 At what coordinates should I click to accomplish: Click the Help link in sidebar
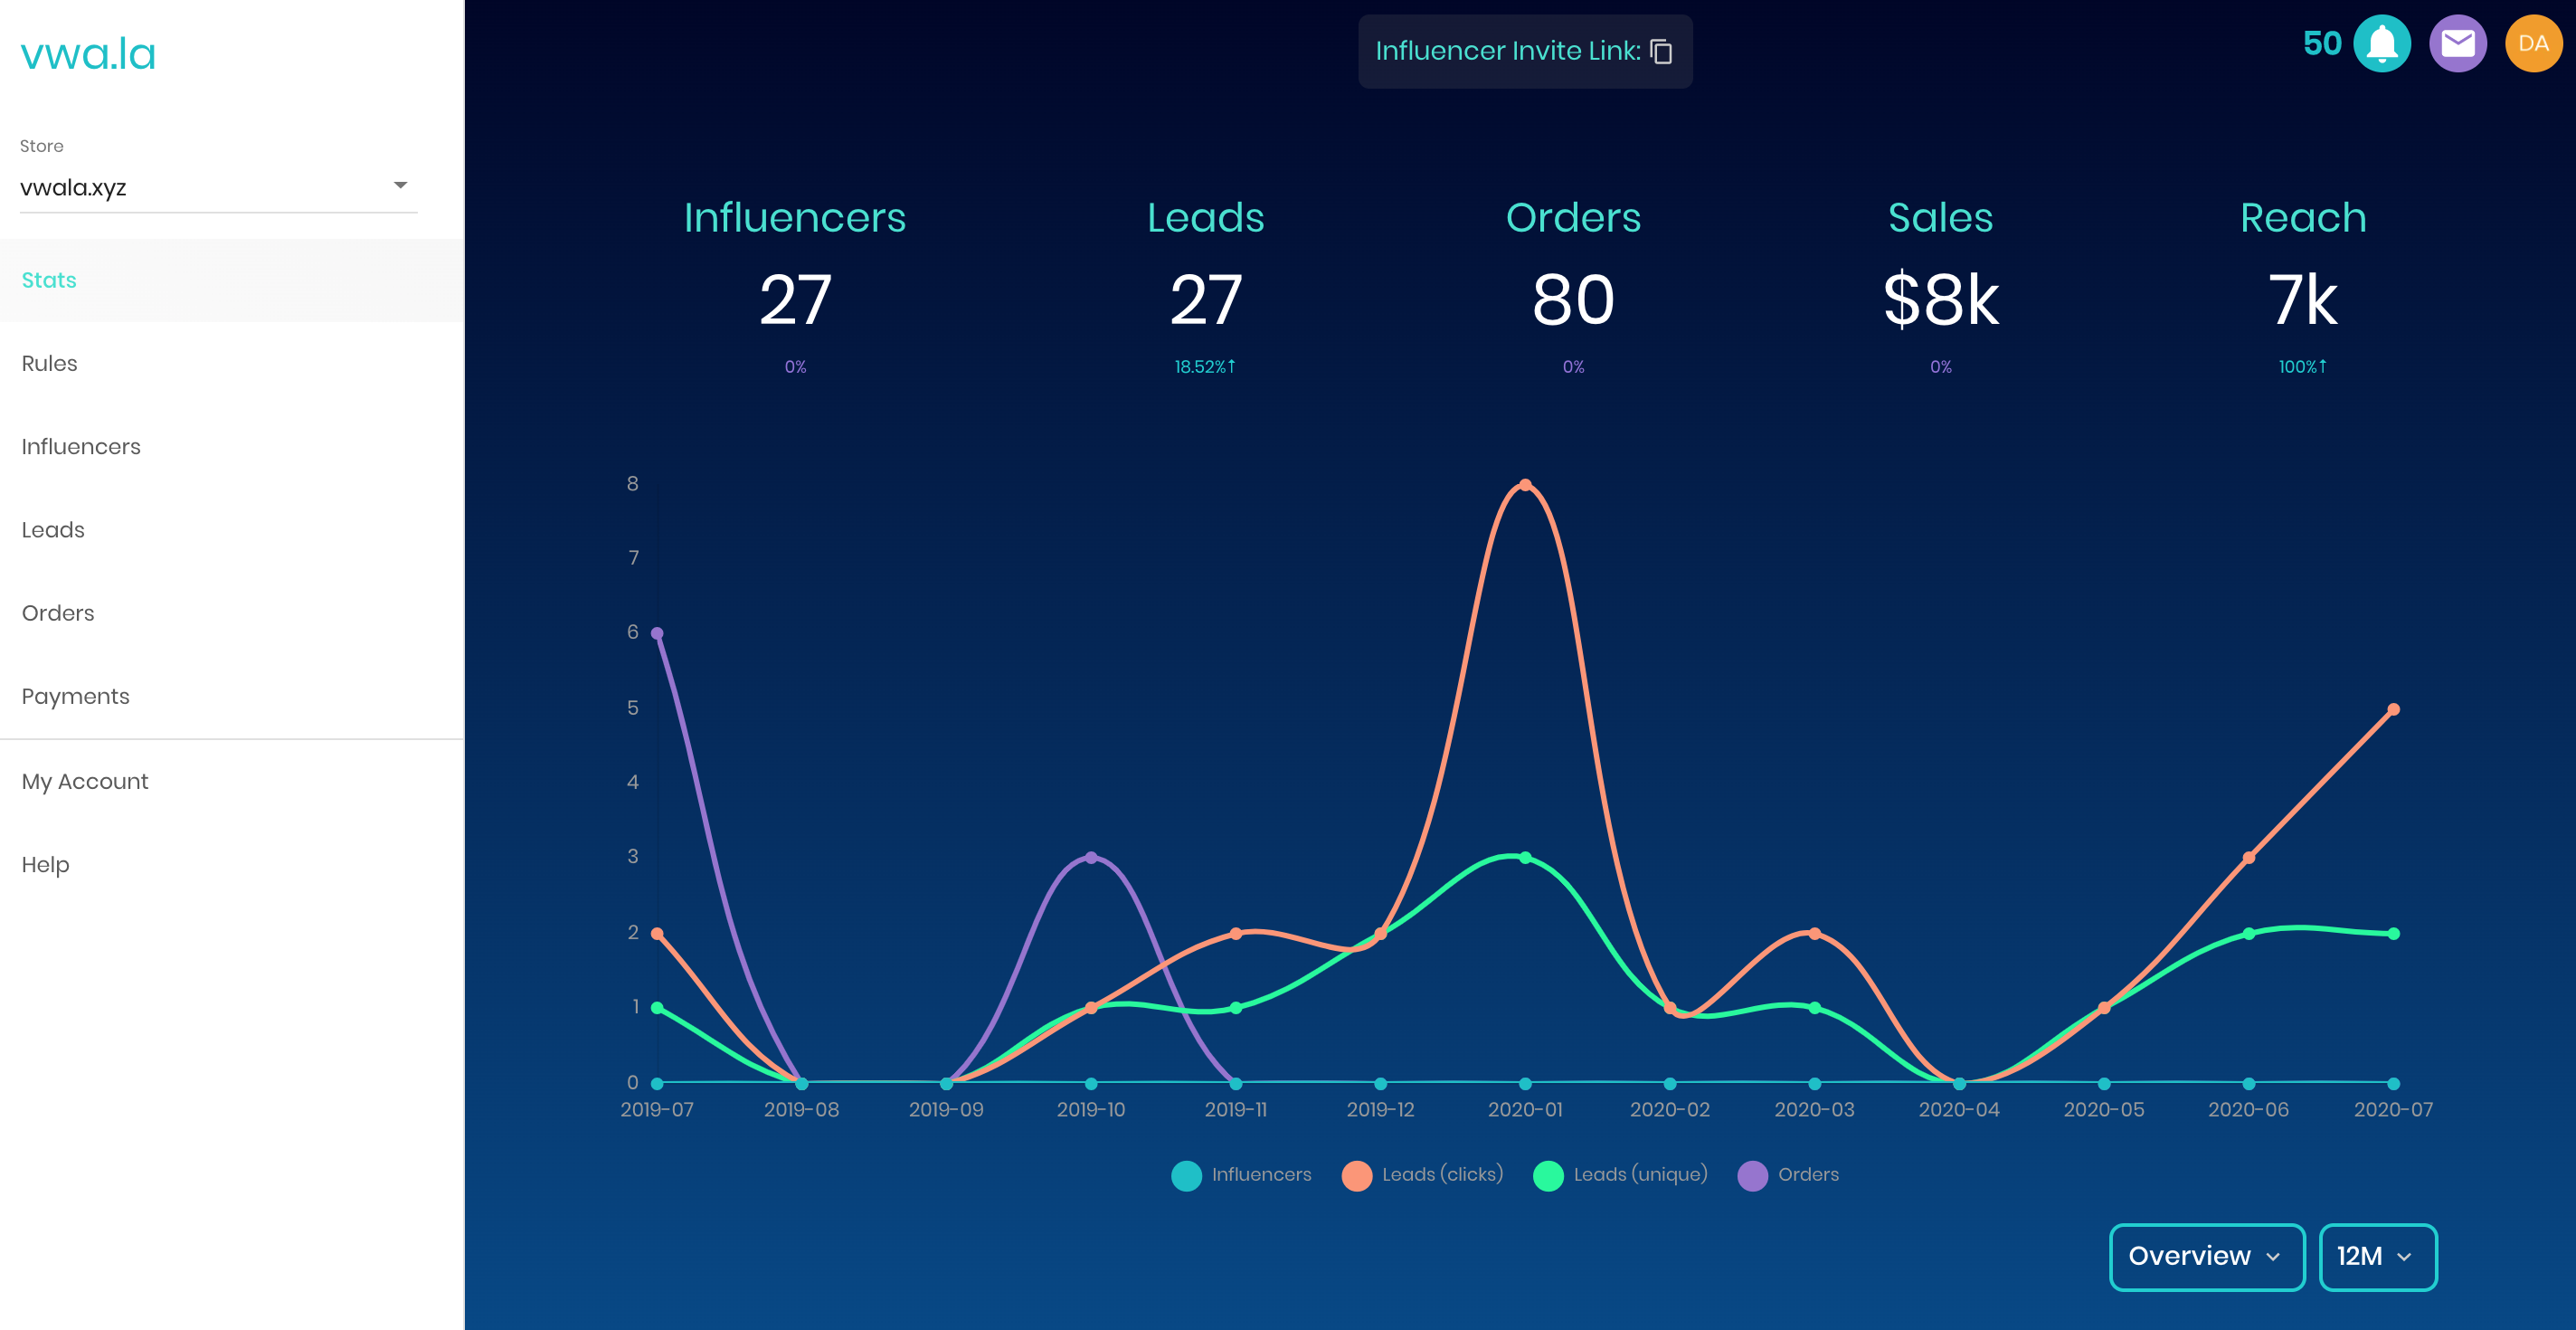[x=46, y=864]
